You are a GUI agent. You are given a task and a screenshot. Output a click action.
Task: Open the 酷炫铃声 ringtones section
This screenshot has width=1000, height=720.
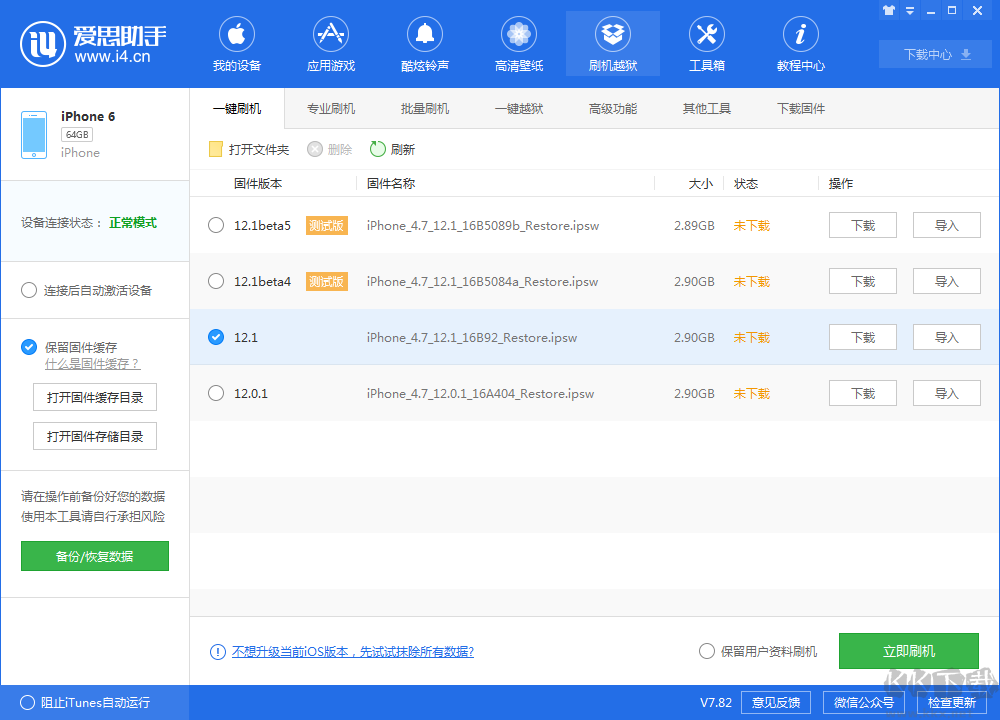(424, 43)
